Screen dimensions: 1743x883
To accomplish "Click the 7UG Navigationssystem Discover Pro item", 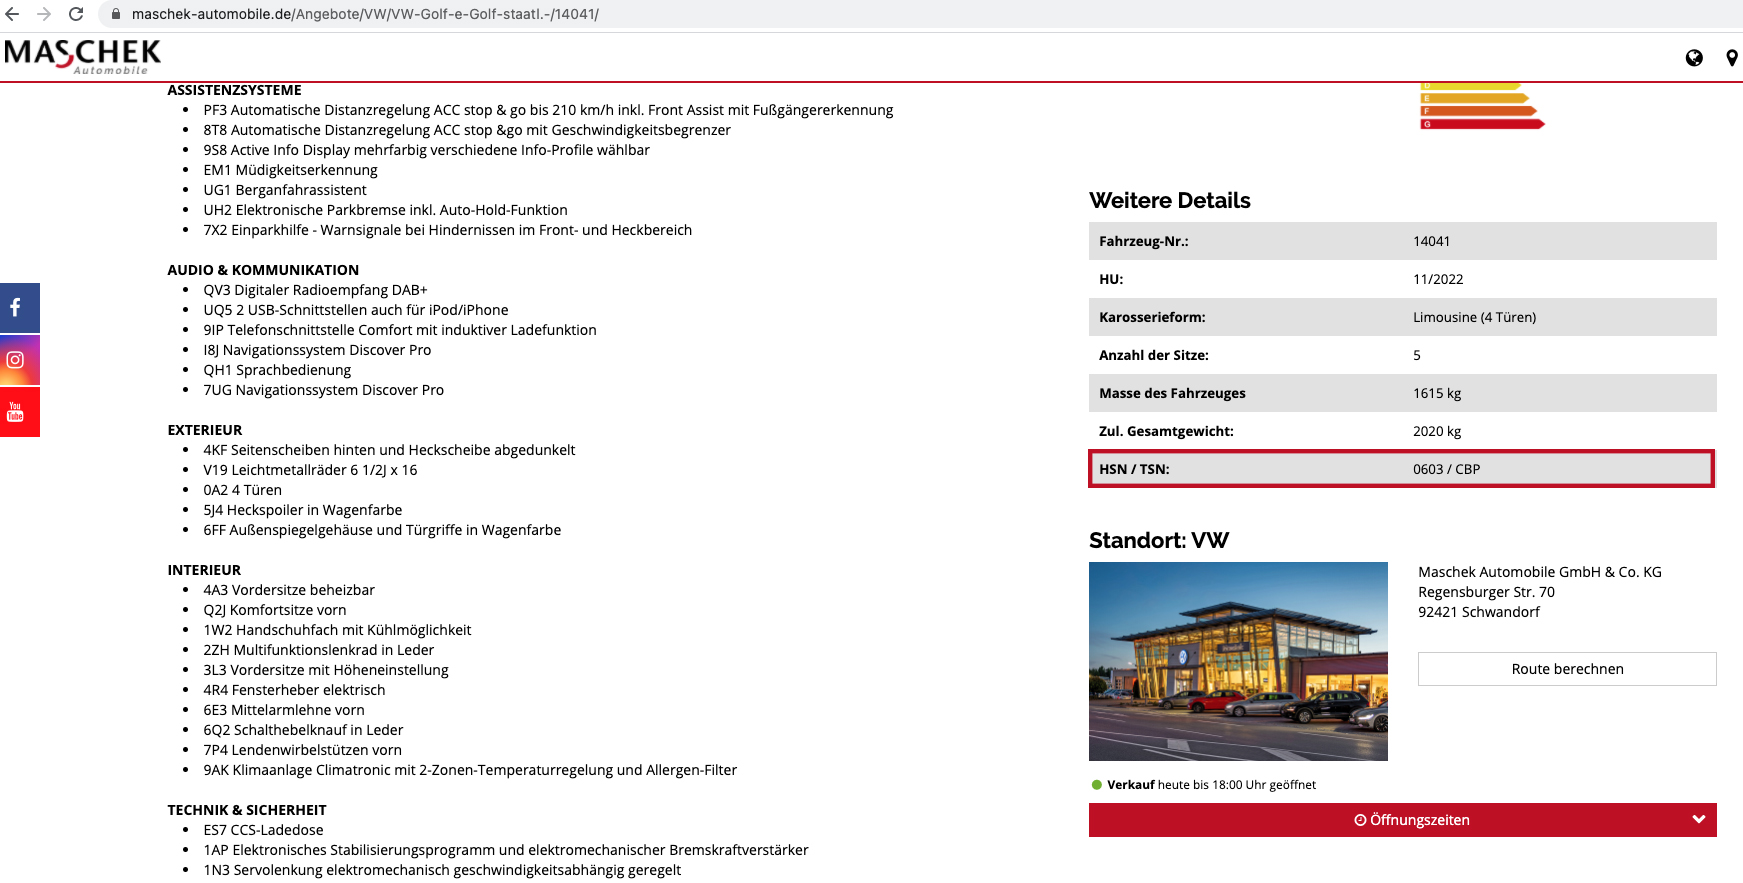I will 323,390.
